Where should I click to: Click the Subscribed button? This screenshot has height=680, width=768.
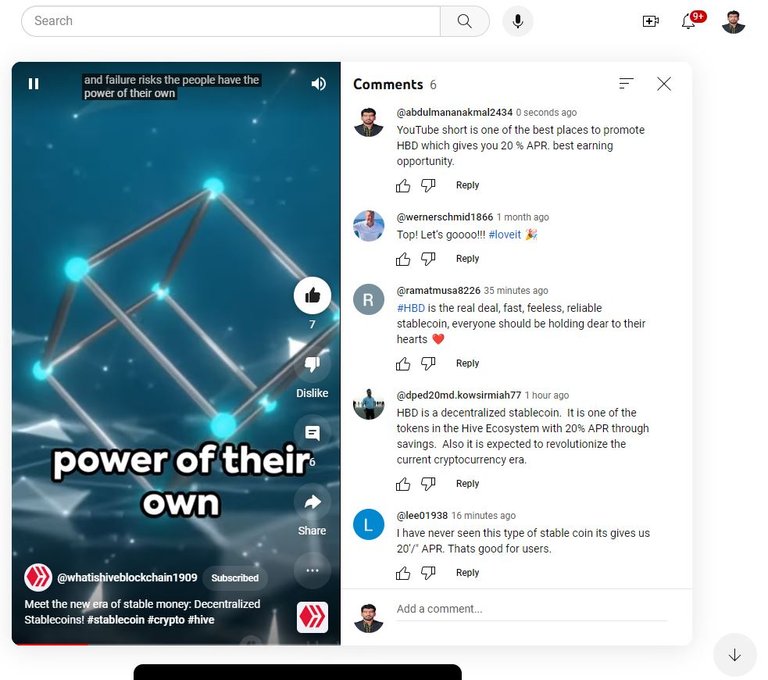pos(235,578)
